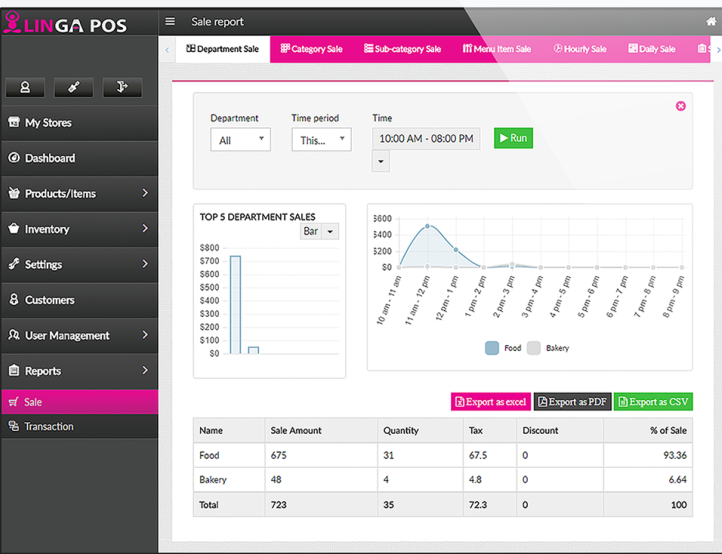Close the filter panel with X
722x554 pixels.
pos(681,106)
